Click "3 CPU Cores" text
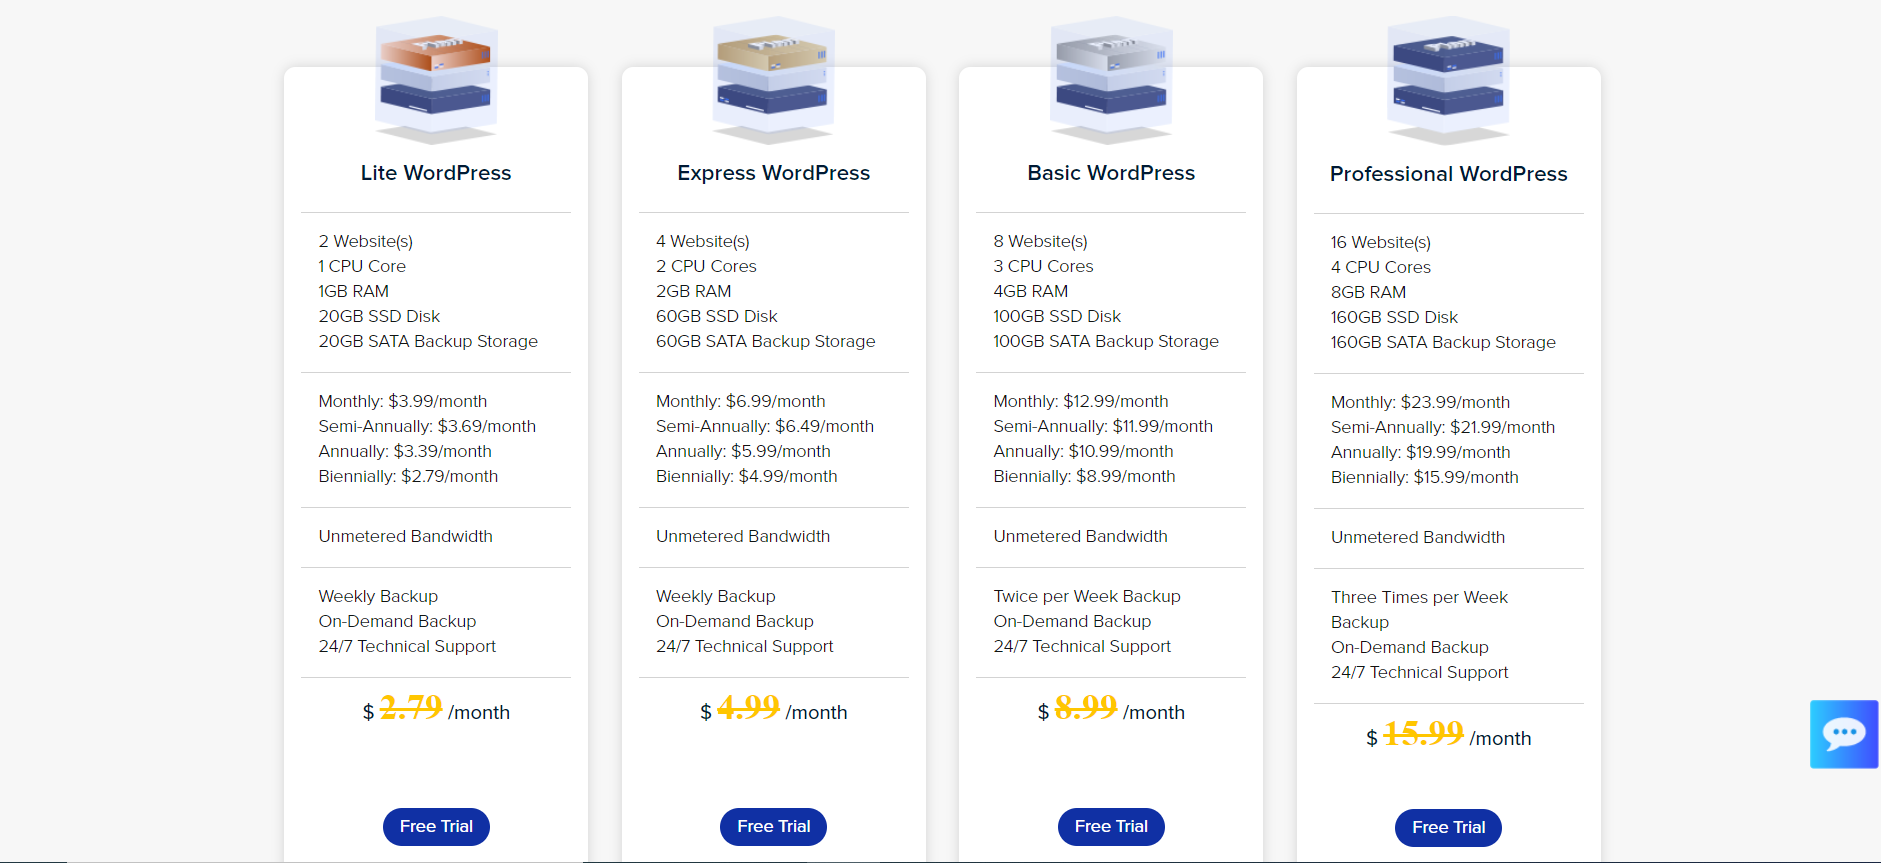Image resolution: width=1881 pixels, height=863 pixels. point(1044,266)
